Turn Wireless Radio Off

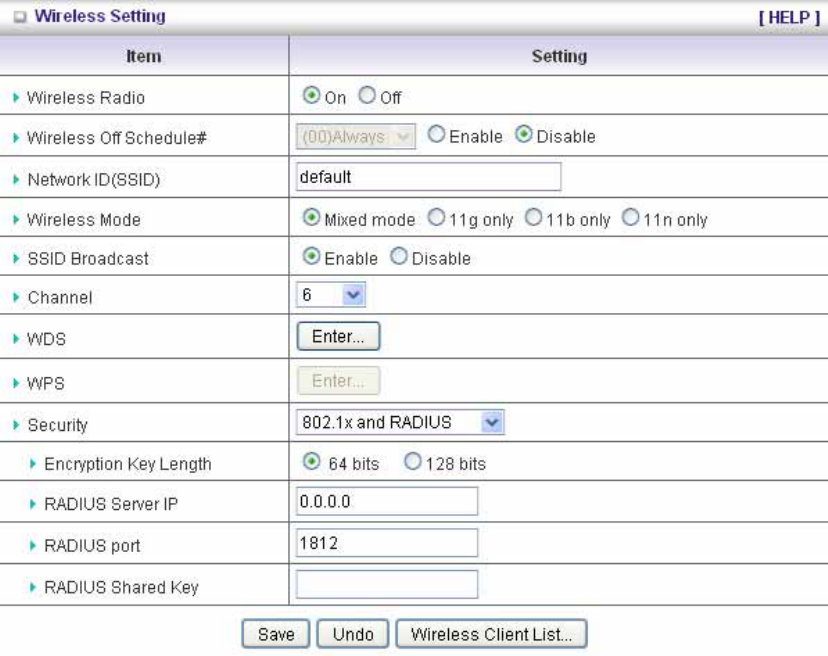(x=367, y=95)
